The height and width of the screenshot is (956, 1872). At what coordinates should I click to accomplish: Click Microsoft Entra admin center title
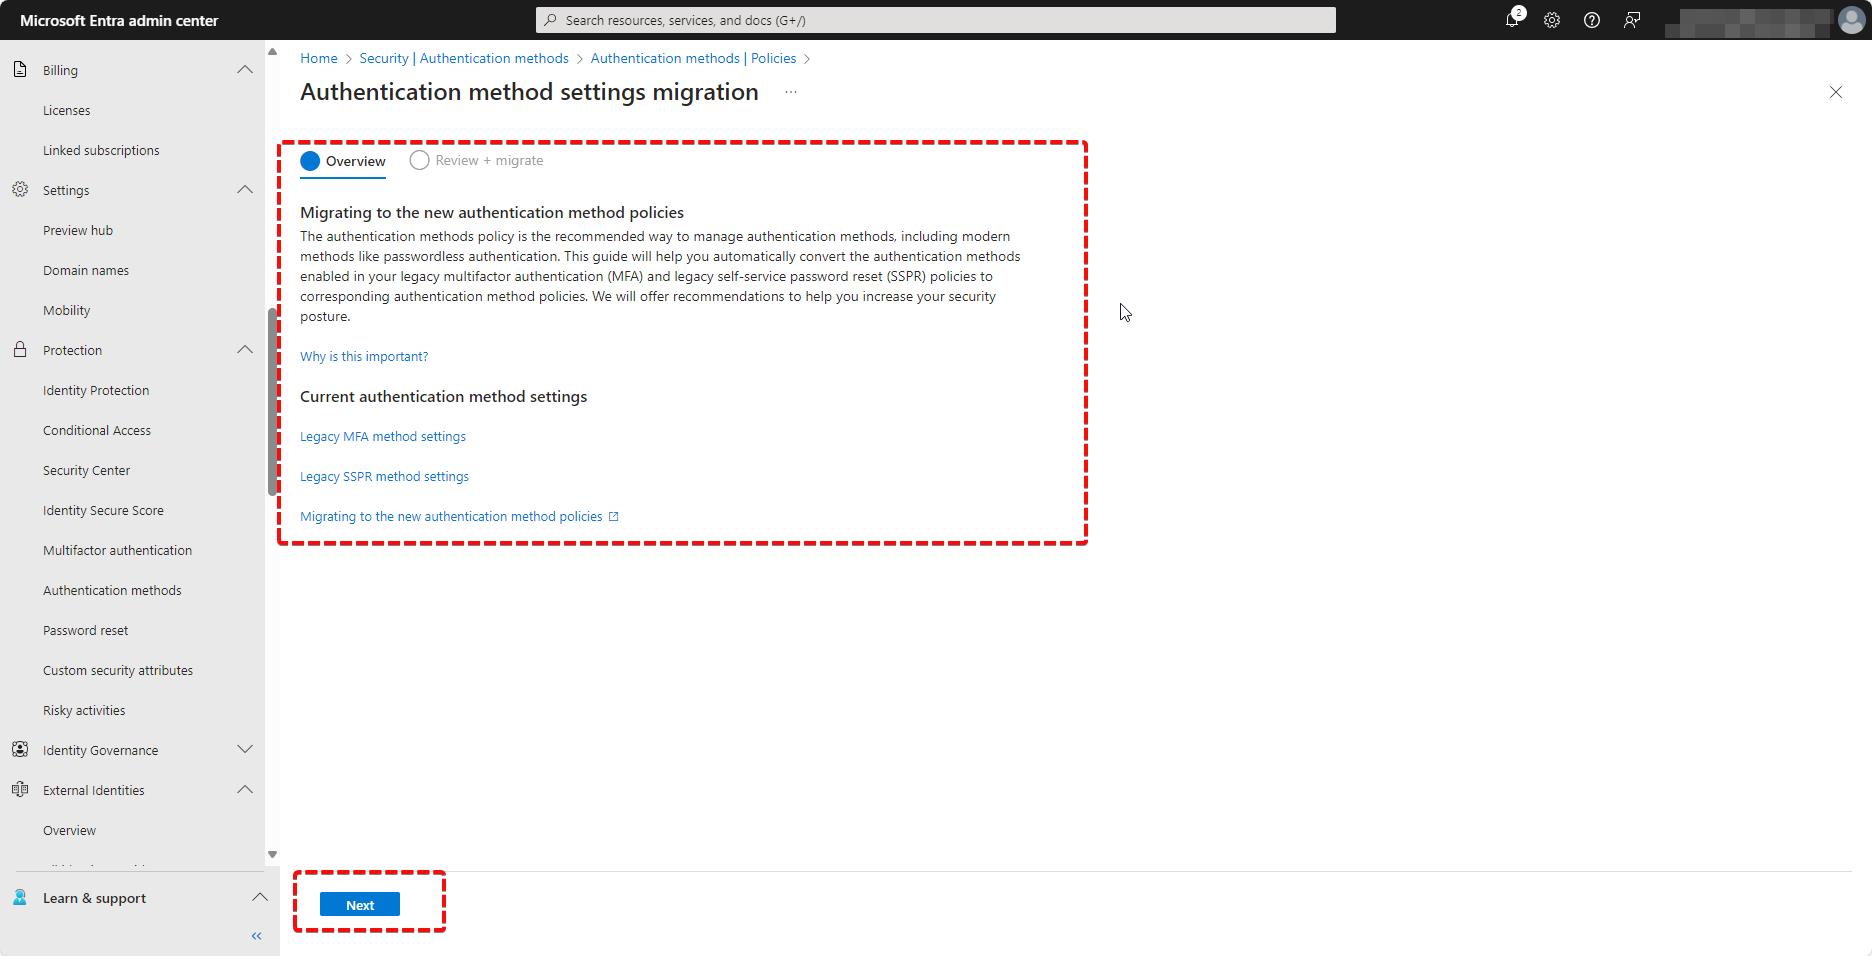pos(119,20)
